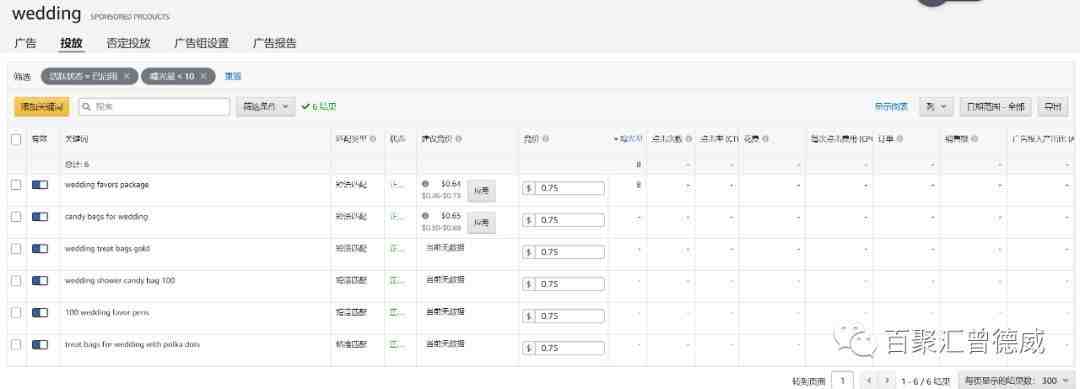Expand the rows-per-page dropdown showing 300
Image resolution: width=1080 pixels, height=389 pixels.
coord(1017,381)
